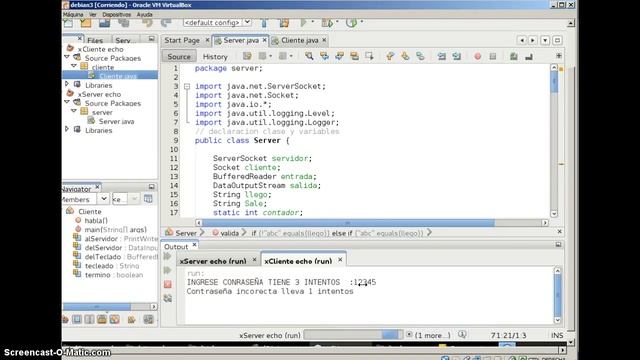Collapse the server package node
Image resolution: width=640 pixels, height=360 pixels.
[x=74, y=111]
